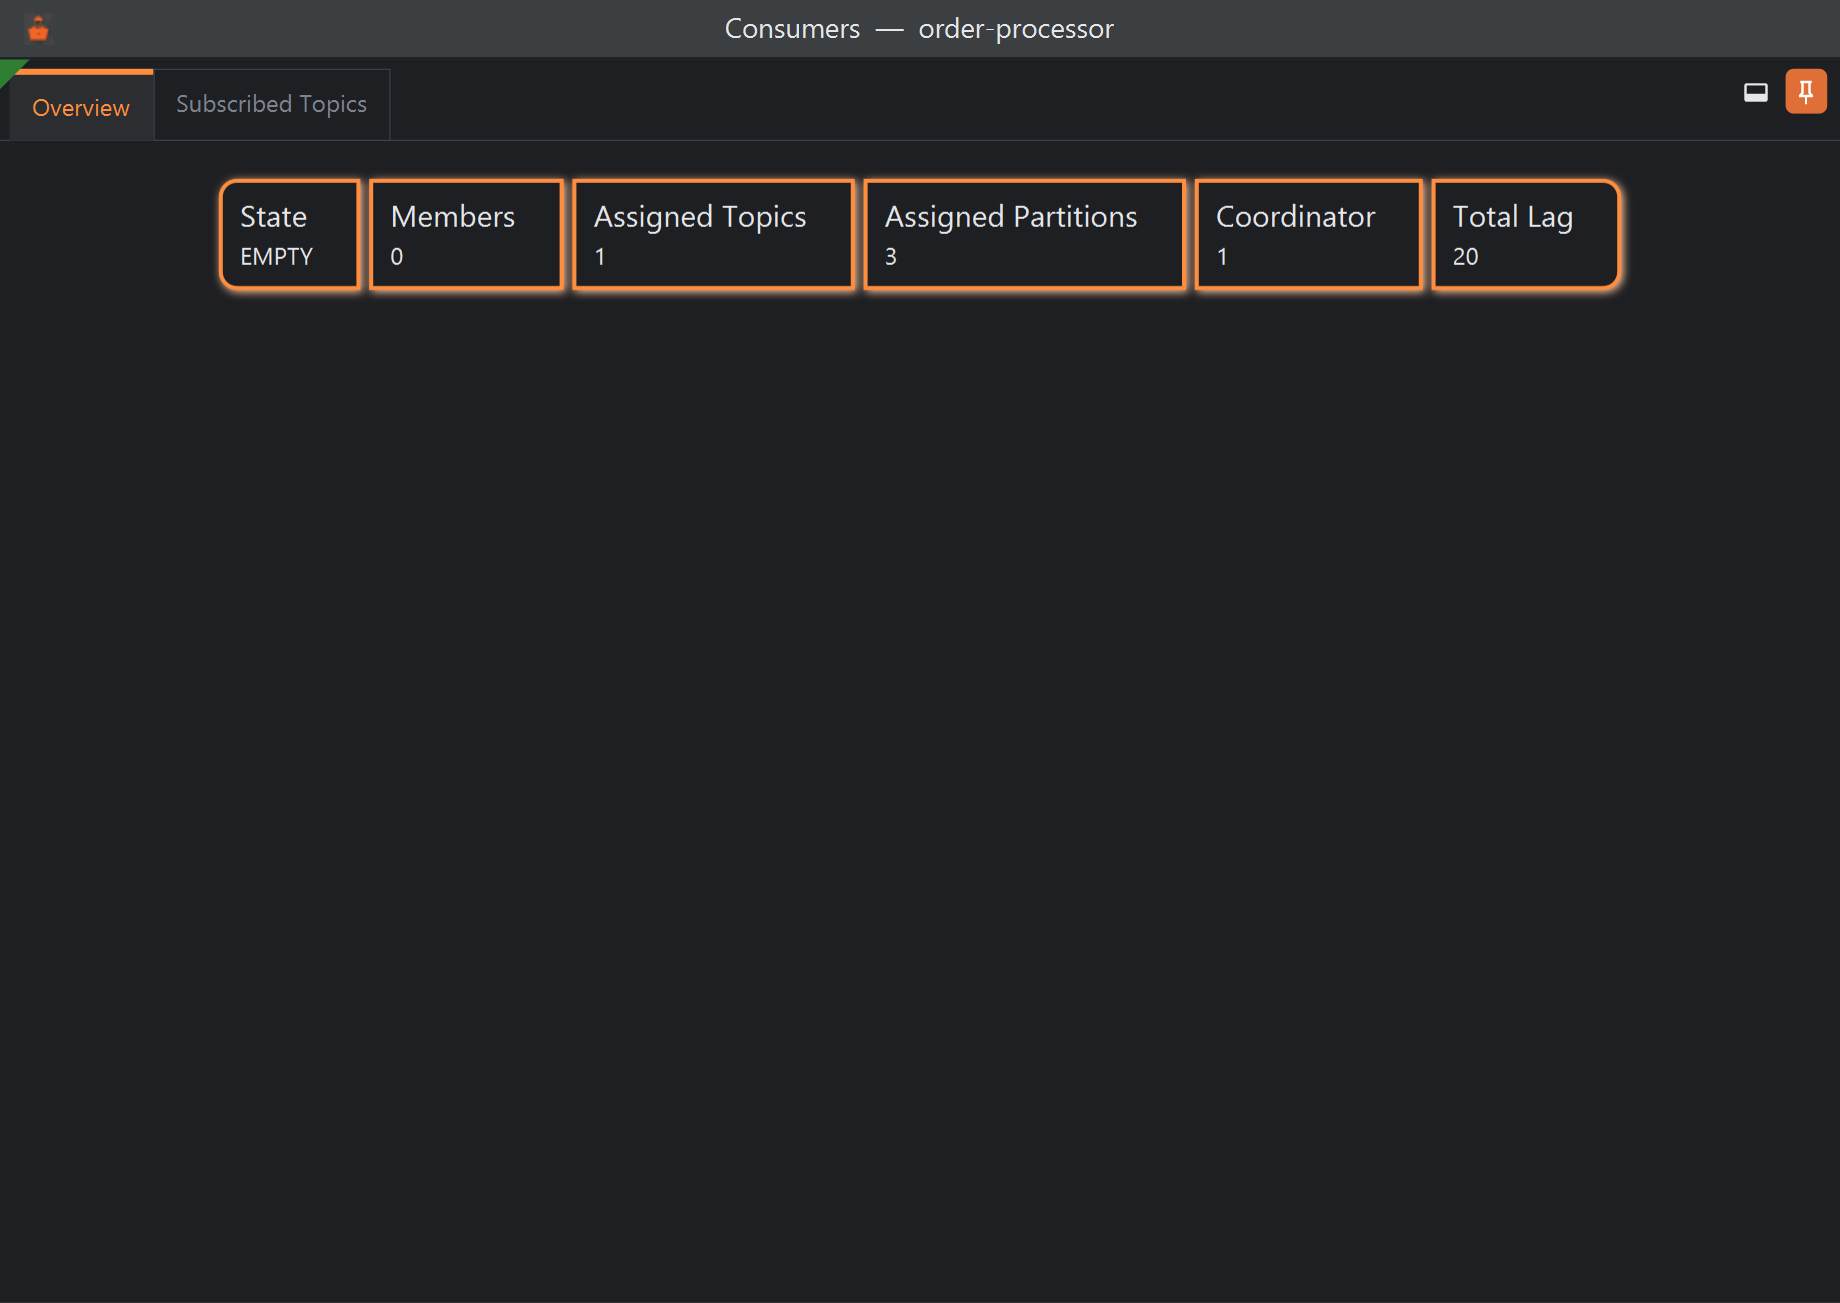Click the orange pin icon
1840x1303 pixels.
tap(1806, 92)
